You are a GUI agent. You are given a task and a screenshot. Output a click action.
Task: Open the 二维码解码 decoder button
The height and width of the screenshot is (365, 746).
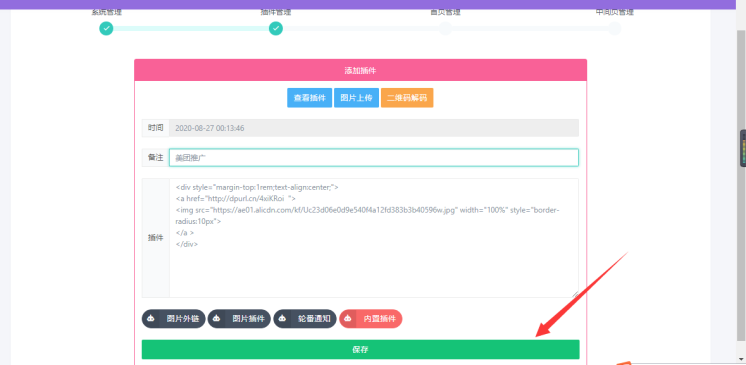tap(407, 98)
